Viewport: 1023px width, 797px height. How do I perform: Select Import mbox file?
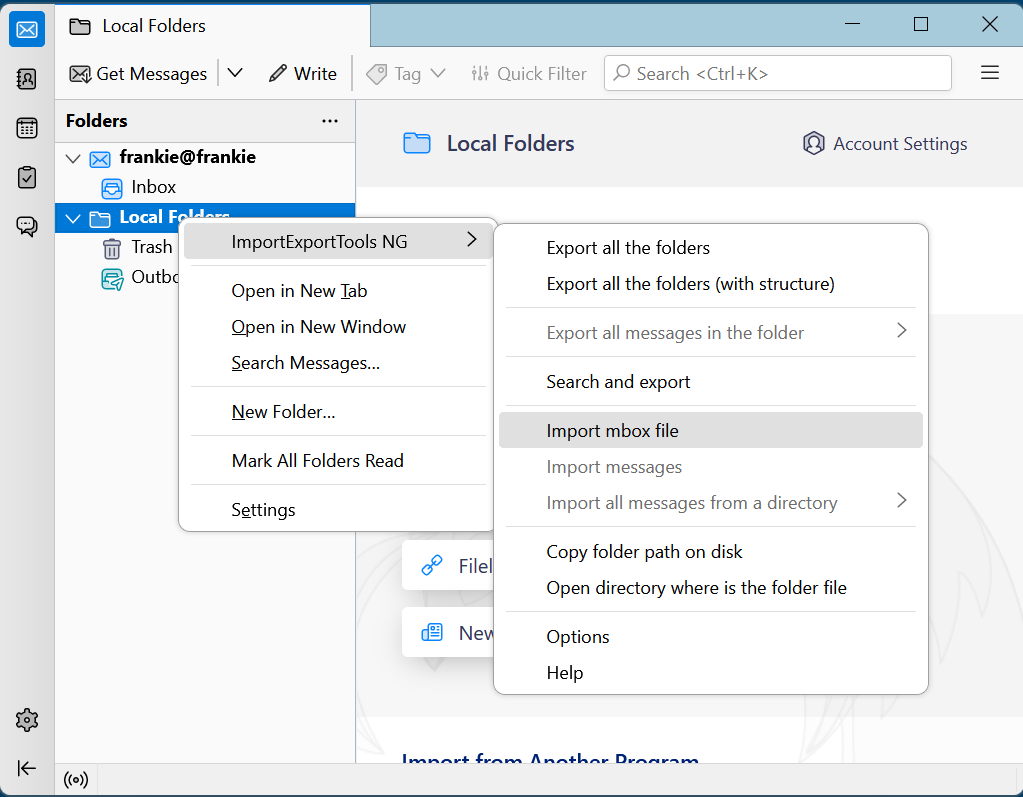(711, 430)
